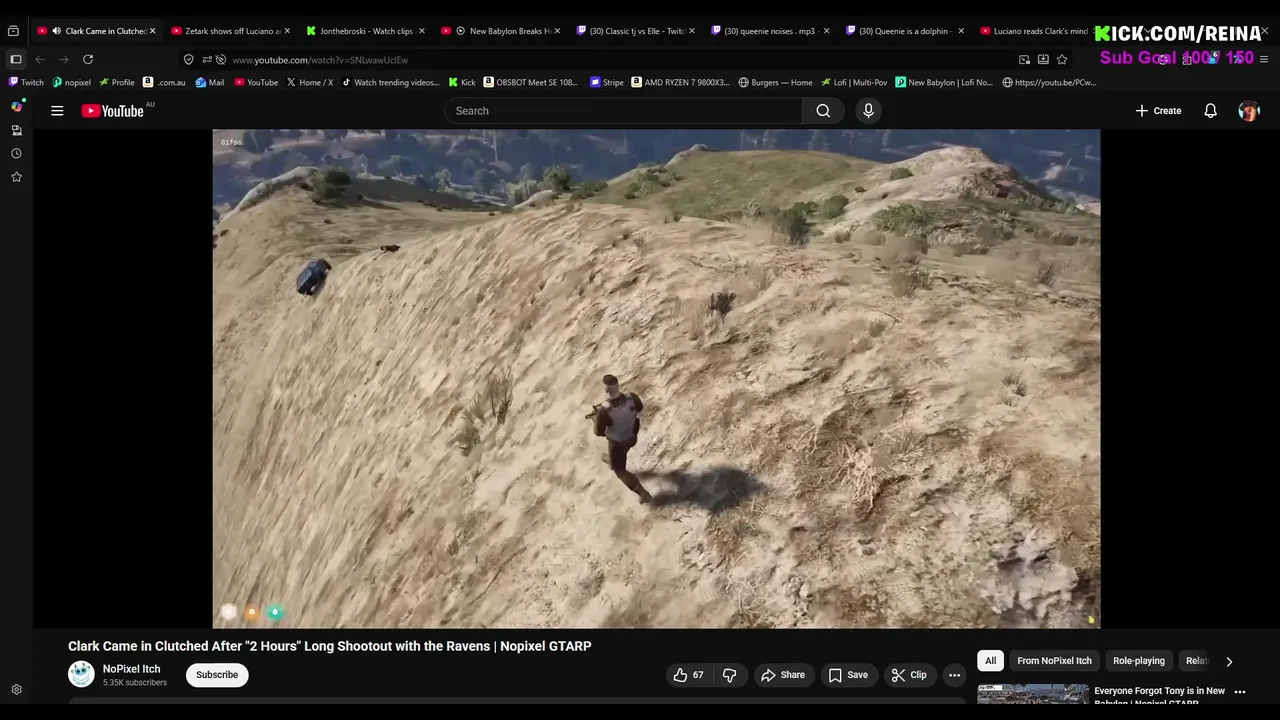Screen dimensions: 1280x720
Task: Select the All filter chip
Action: point(990,661)
